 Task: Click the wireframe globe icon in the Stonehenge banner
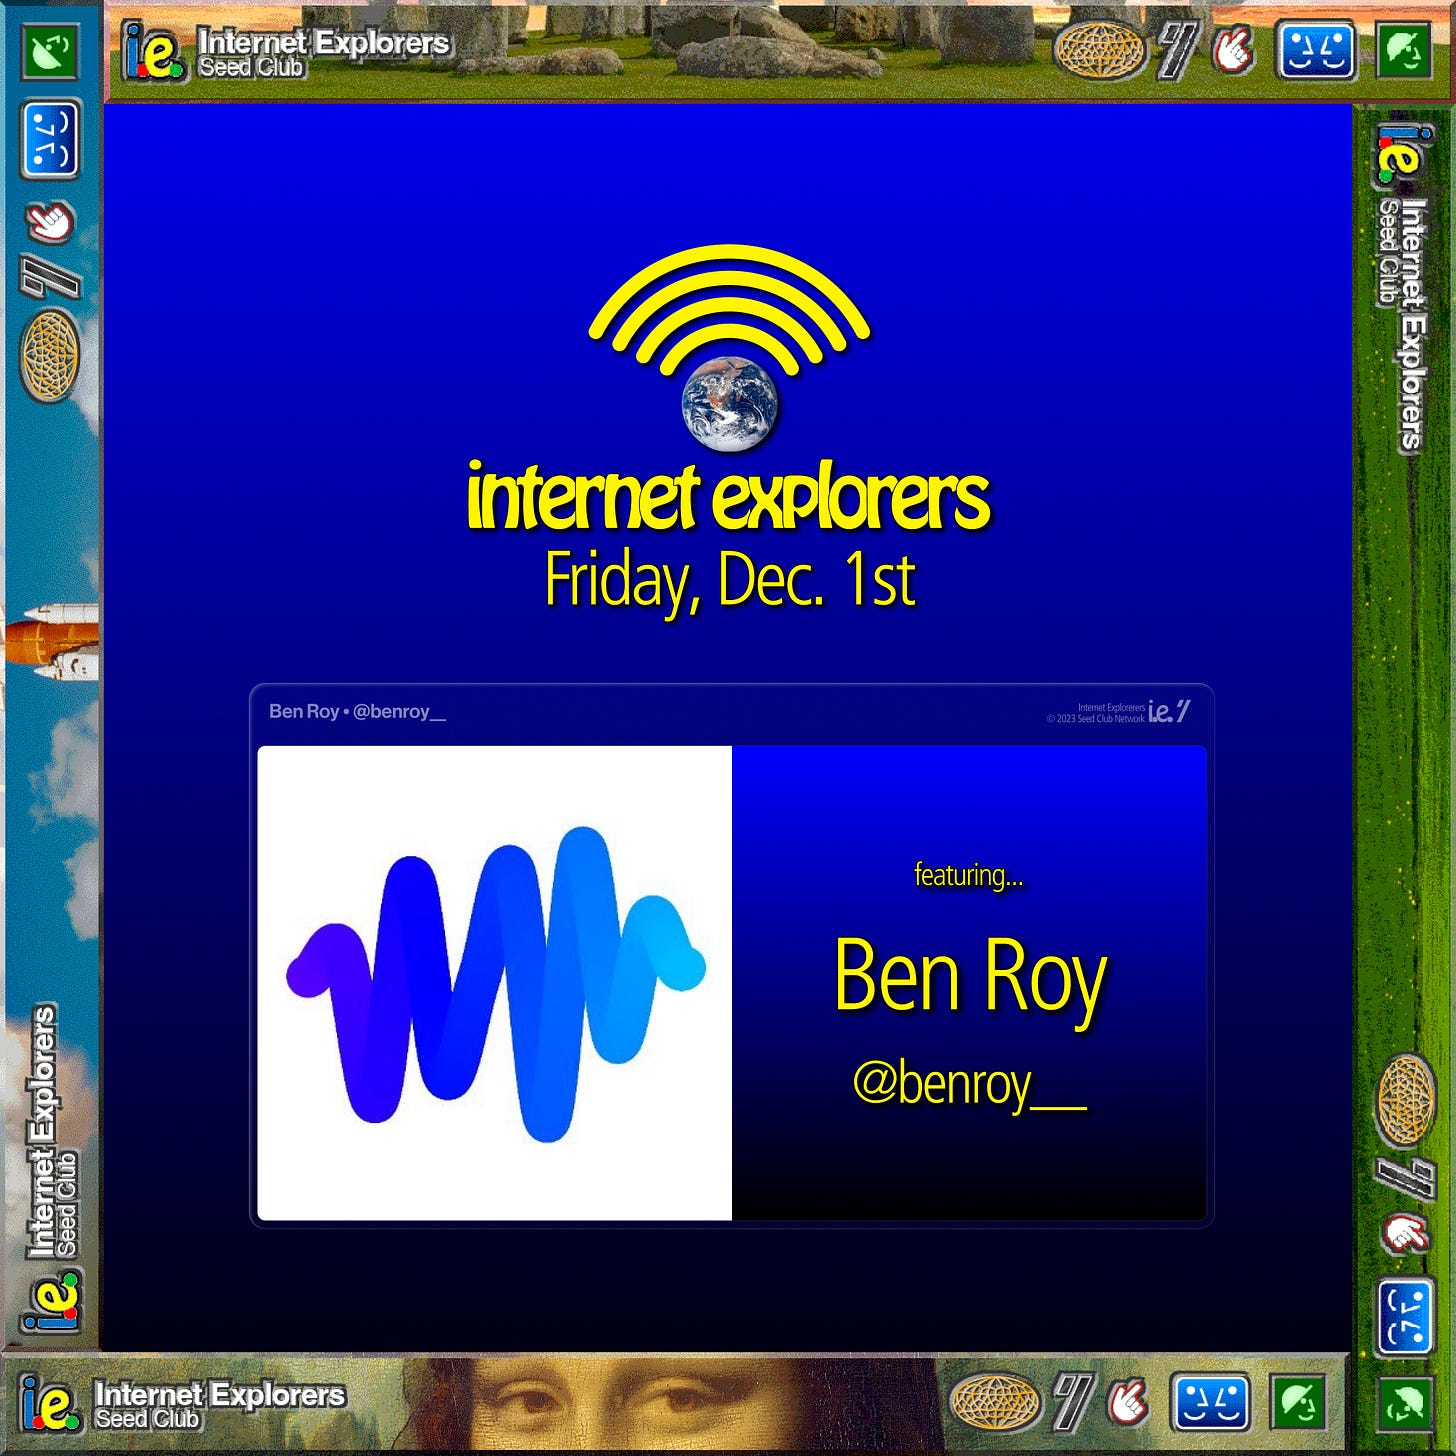tap(1100, 50)
